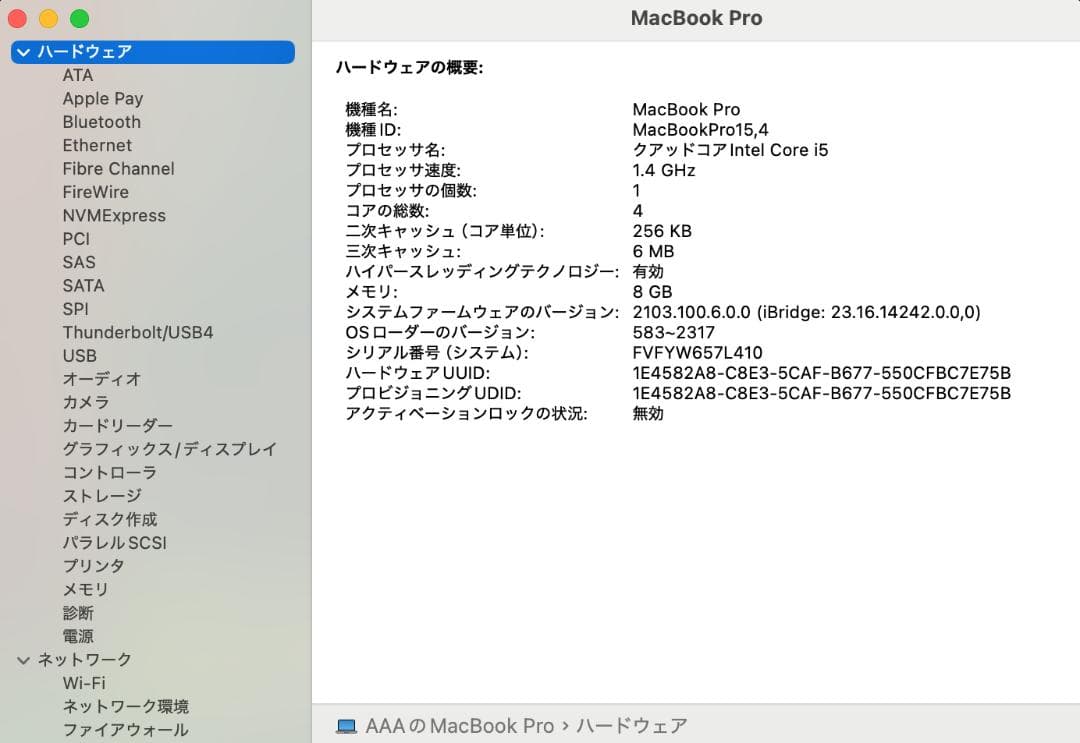Viewport: 1080px width, 743px height.
Task: Open the Thunderbolt/USB4 entry
Action: tap(138, 333)
